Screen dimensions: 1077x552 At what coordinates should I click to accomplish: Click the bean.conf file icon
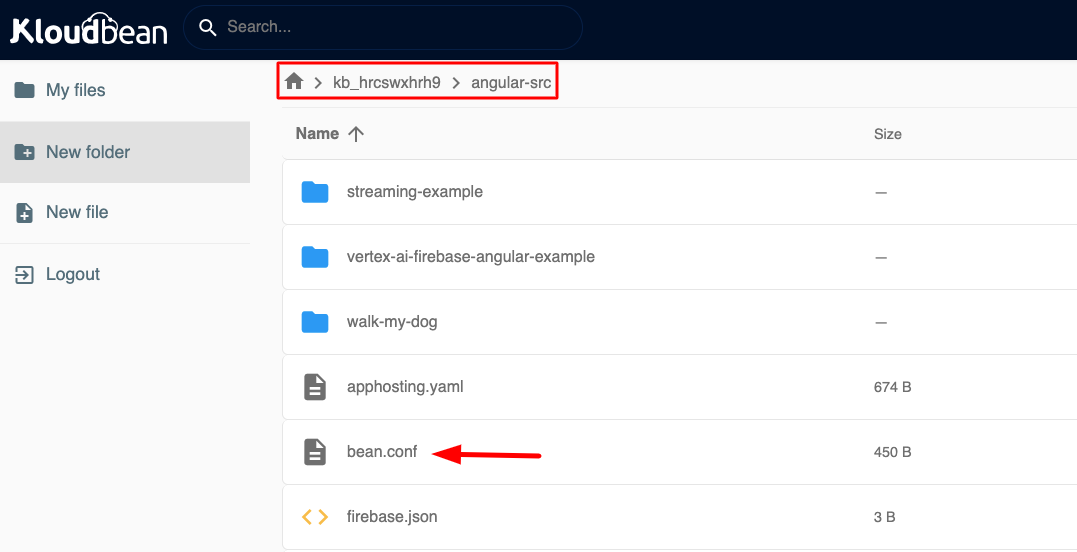(315, 452)
